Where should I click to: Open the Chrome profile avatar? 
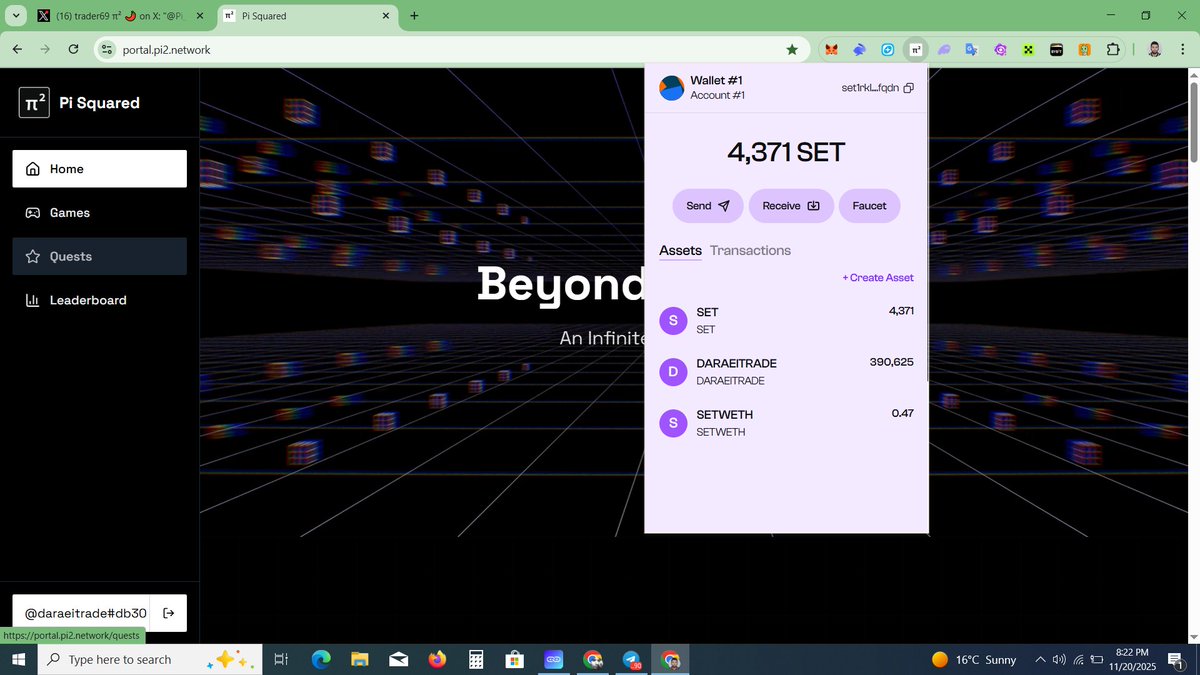tap(1154, 49)
